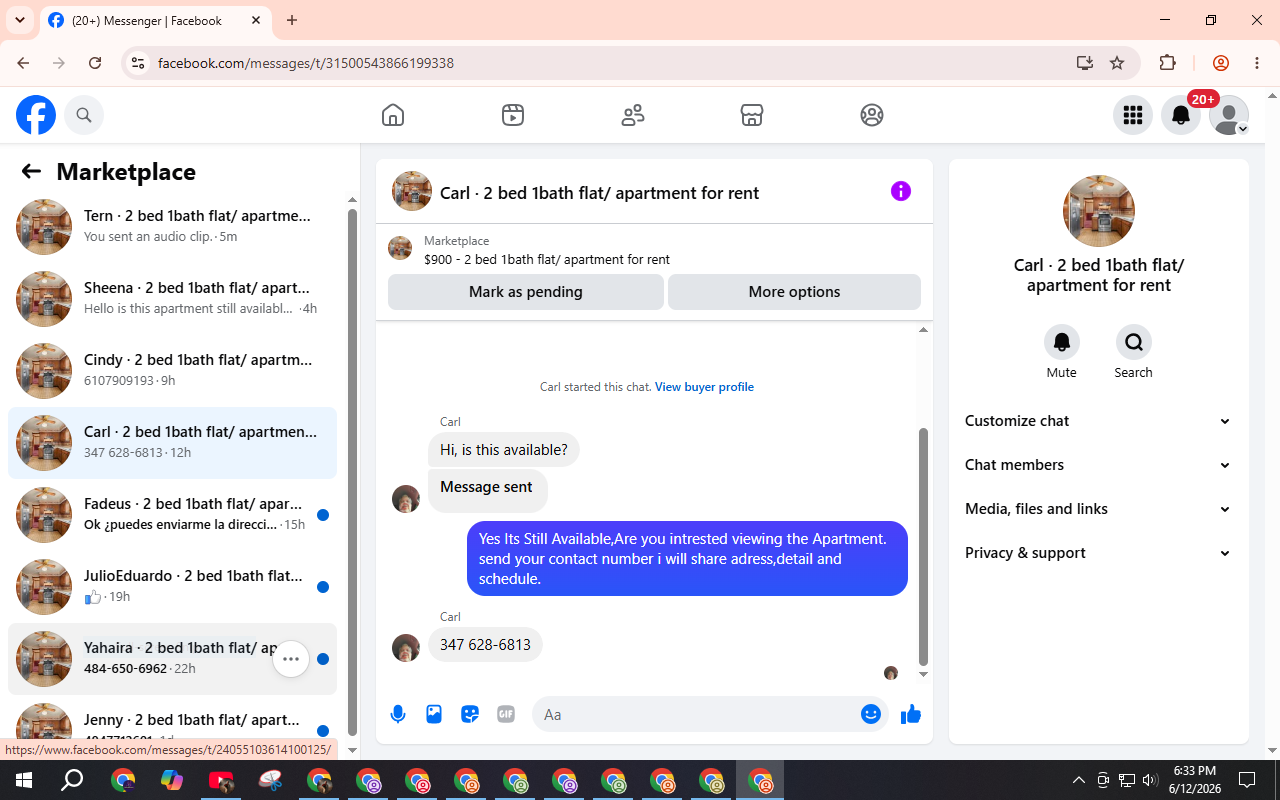Open the emoji picker in message box
The image size is (1280, 800).
pos(871,714)
